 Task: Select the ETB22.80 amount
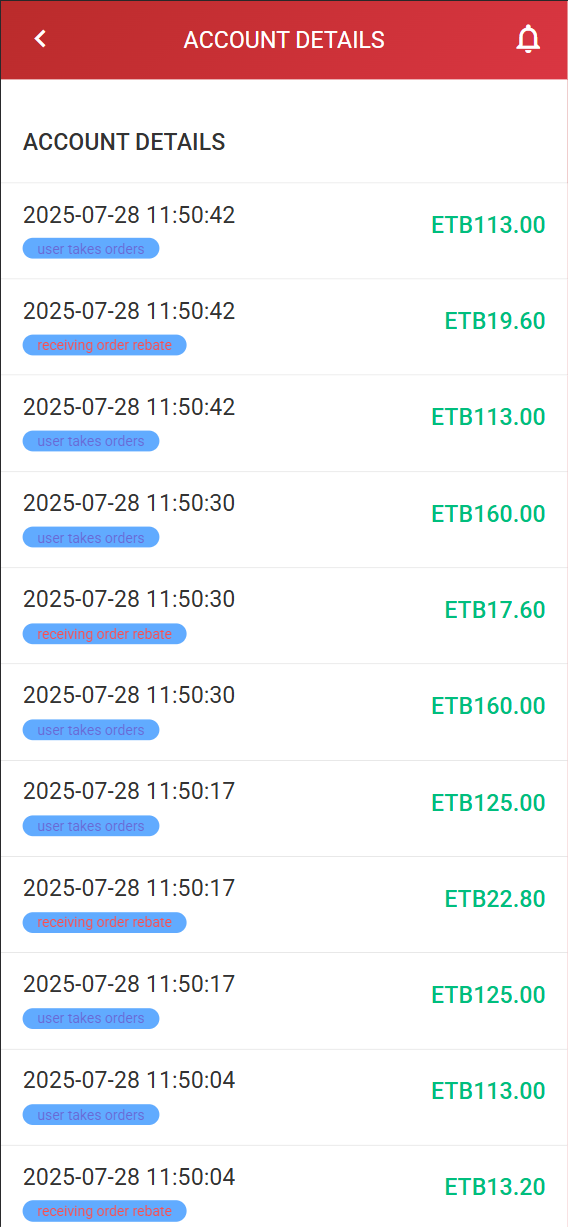[495, 899]
